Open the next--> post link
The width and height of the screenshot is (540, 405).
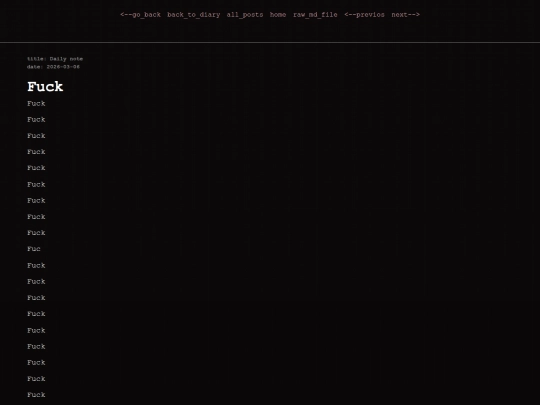click(x=405, y=15)
